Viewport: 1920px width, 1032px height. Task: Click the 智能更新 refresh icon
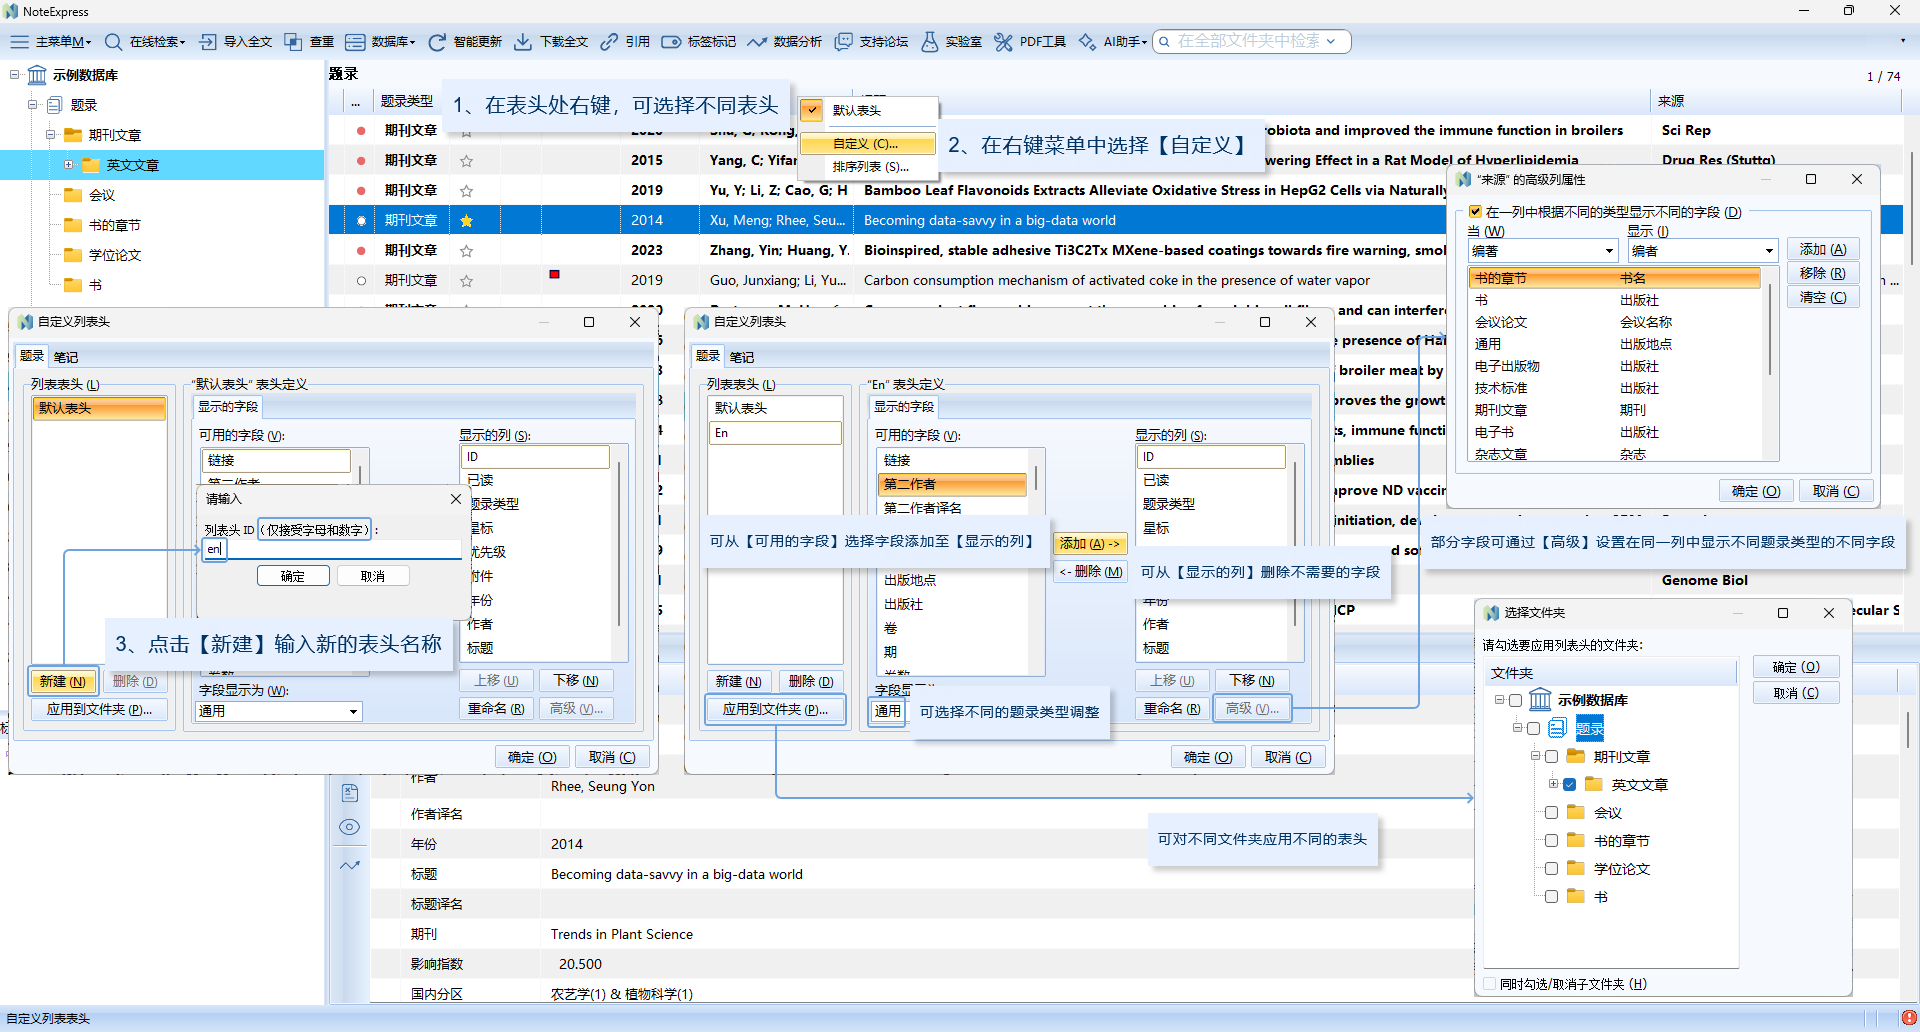coord(437,42)
